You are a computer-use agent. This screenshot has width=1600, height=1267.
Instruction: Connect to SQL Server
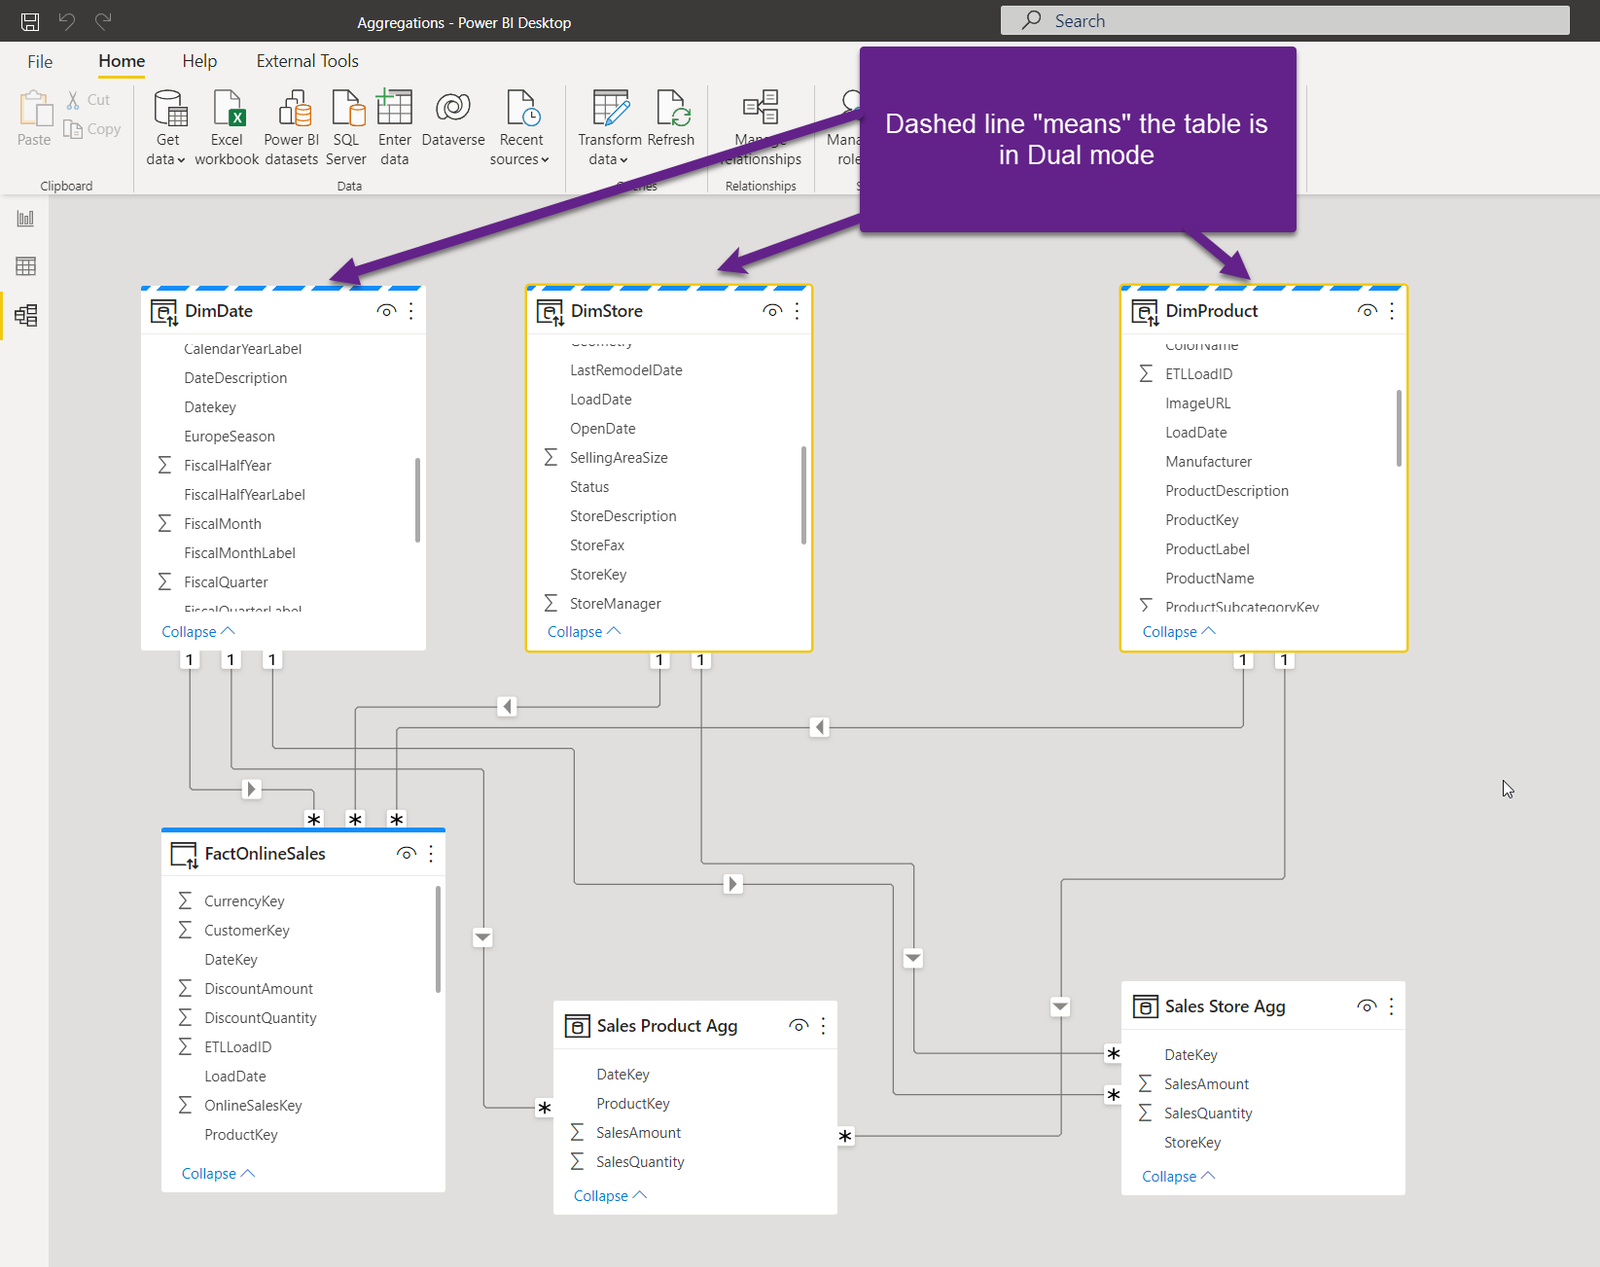tap(346, 125)
